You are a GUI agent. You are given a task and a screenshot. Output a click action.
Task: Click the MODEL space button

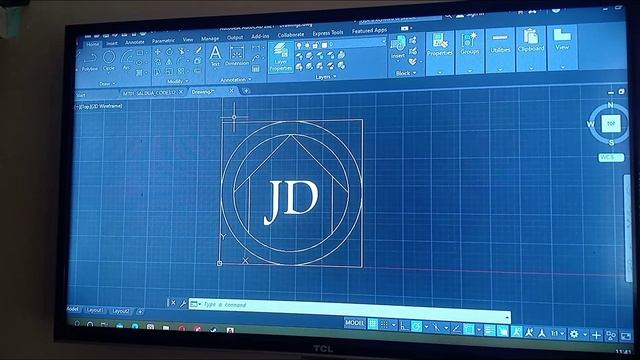tap(355, 323)
